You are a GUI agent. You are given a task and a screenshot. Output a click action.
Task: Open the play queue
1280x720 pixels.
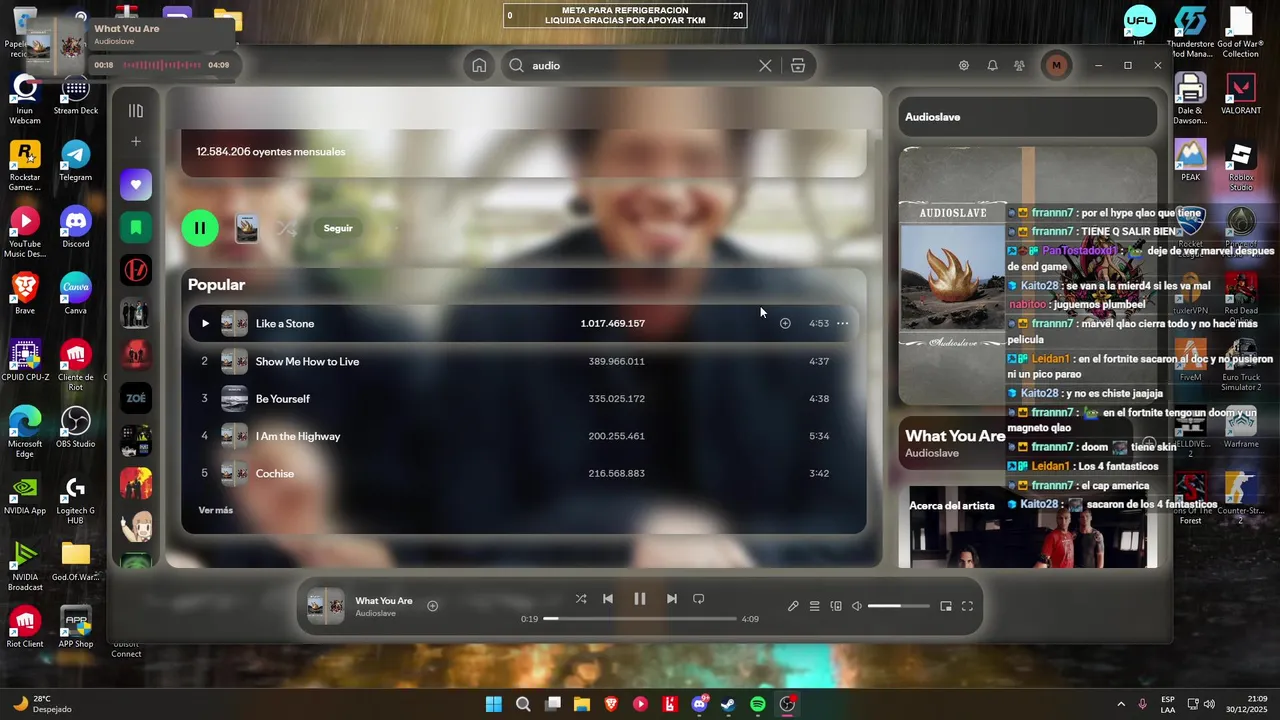point(815,606)
